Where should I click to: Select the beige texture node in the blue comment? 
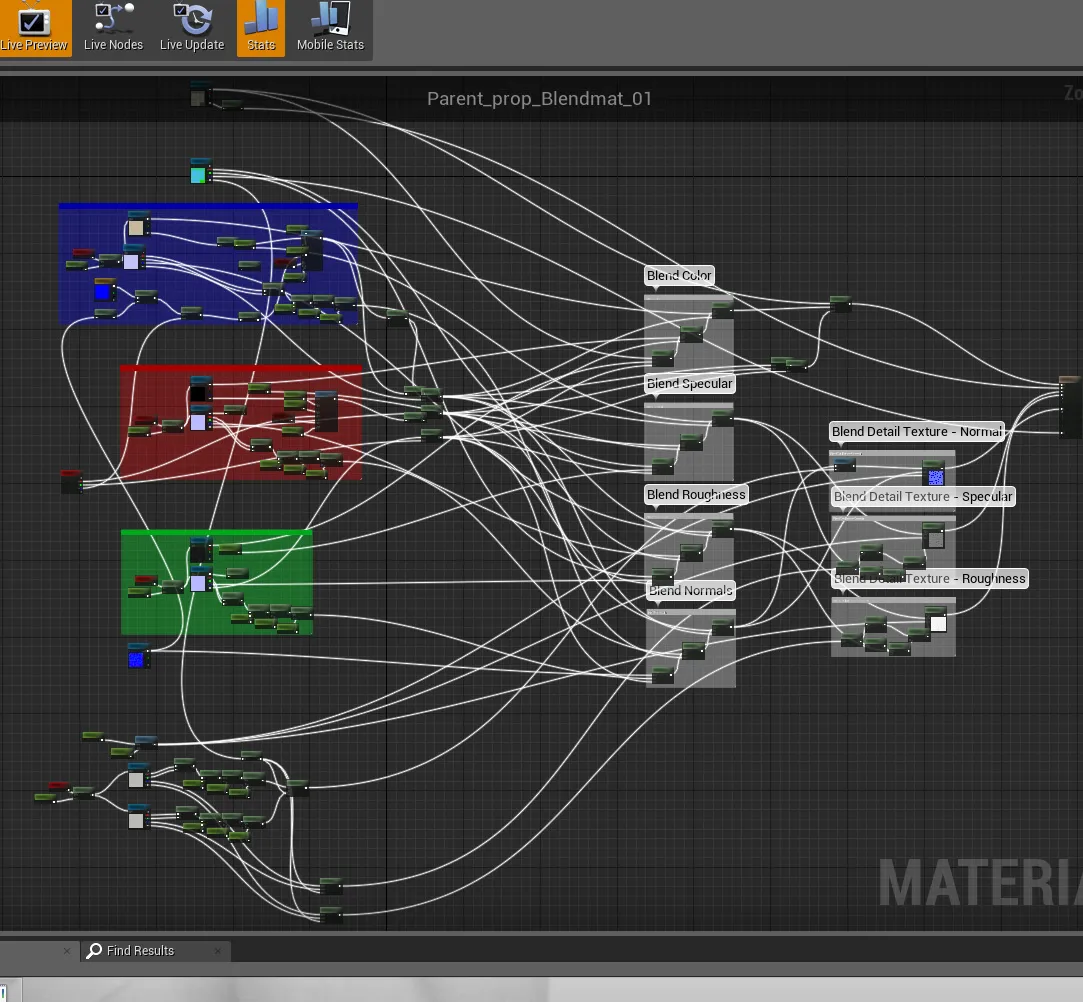click(137, 225)
